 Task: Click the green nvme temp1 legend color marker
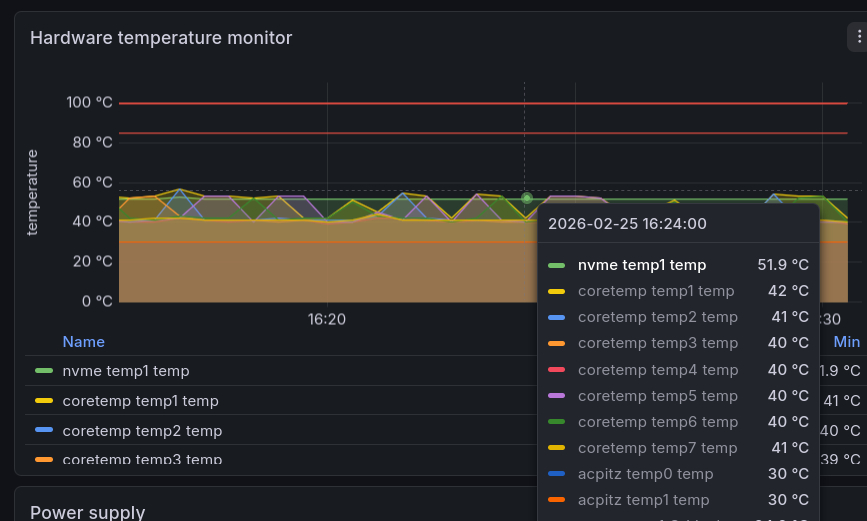pyautogui.click(x=44, y=371)
